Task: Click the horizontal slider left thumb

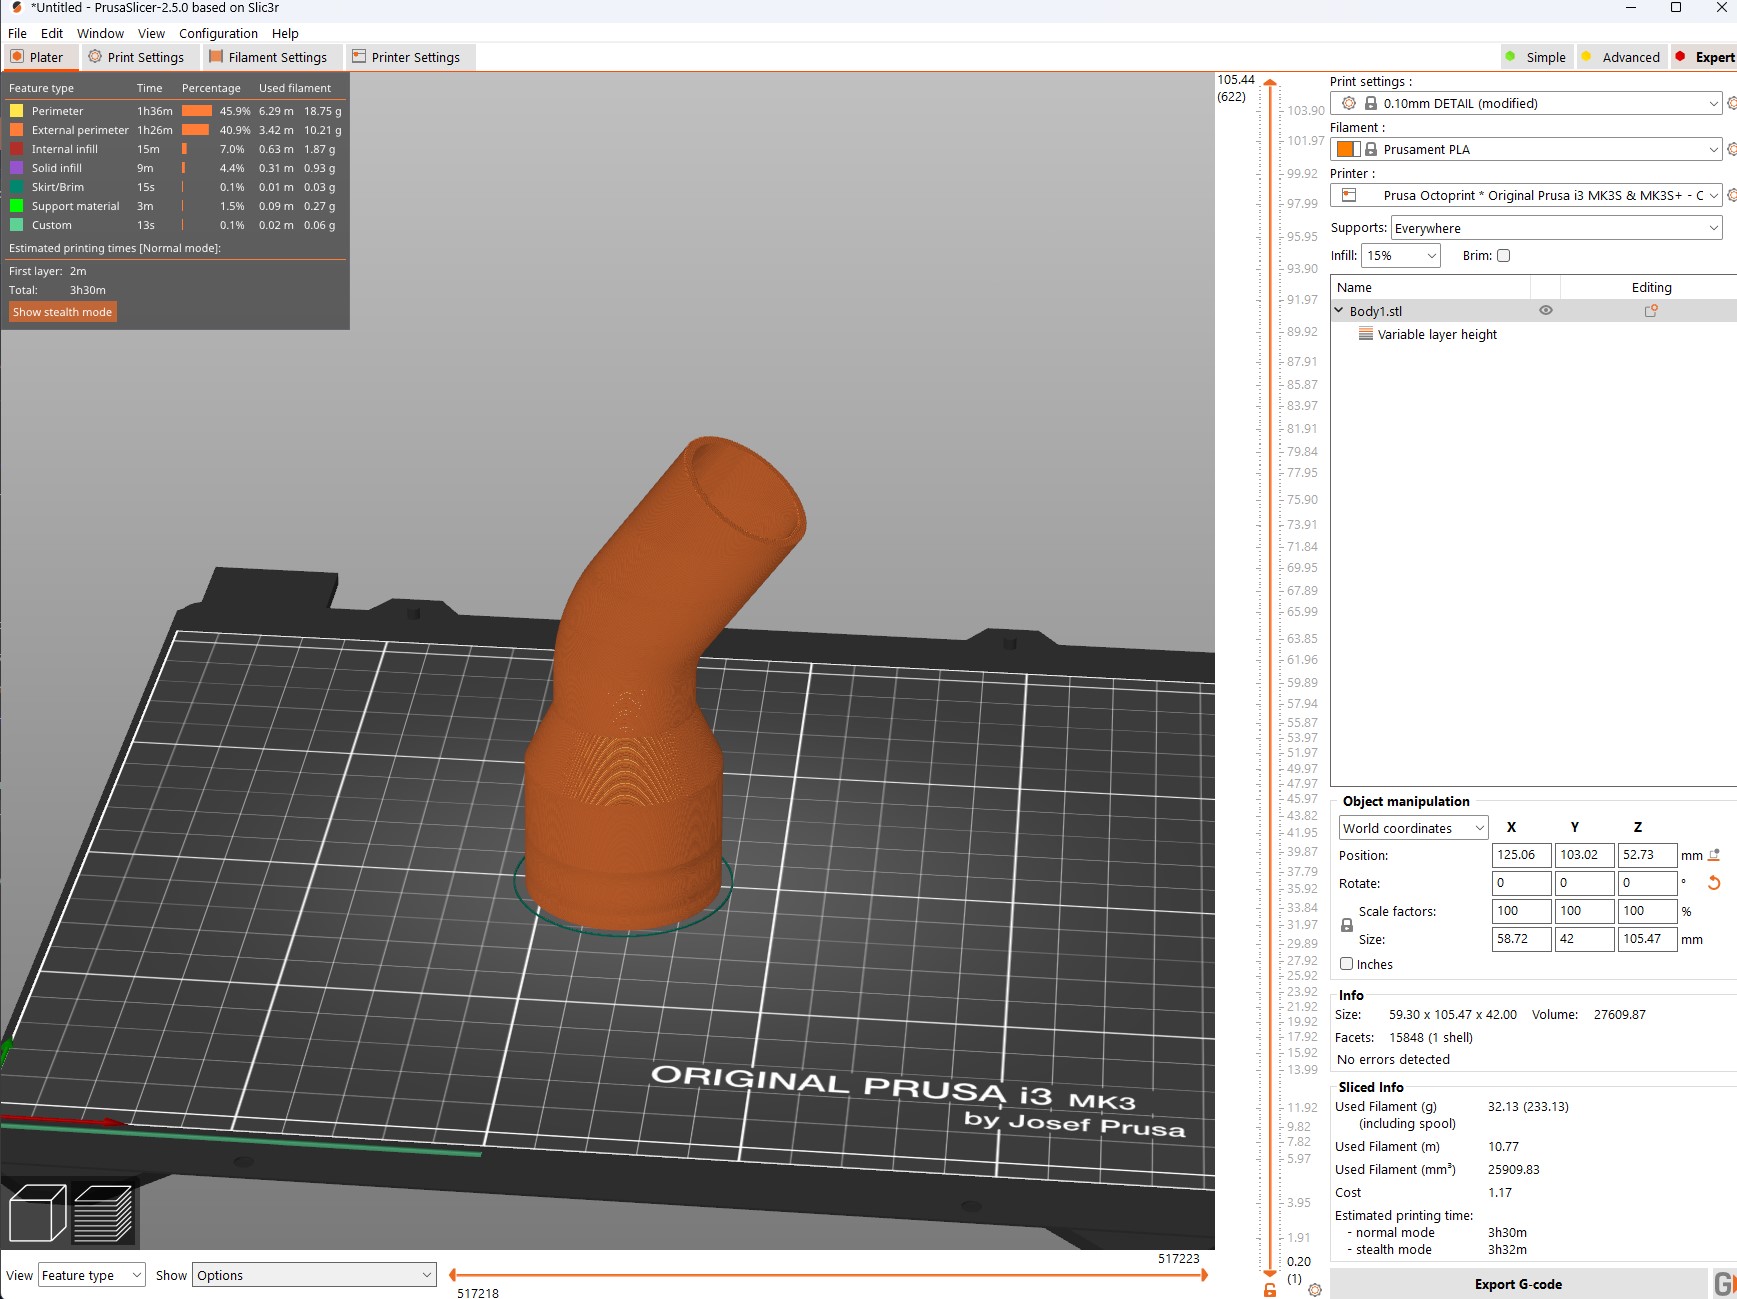Action: click(x=453, y=1275)
